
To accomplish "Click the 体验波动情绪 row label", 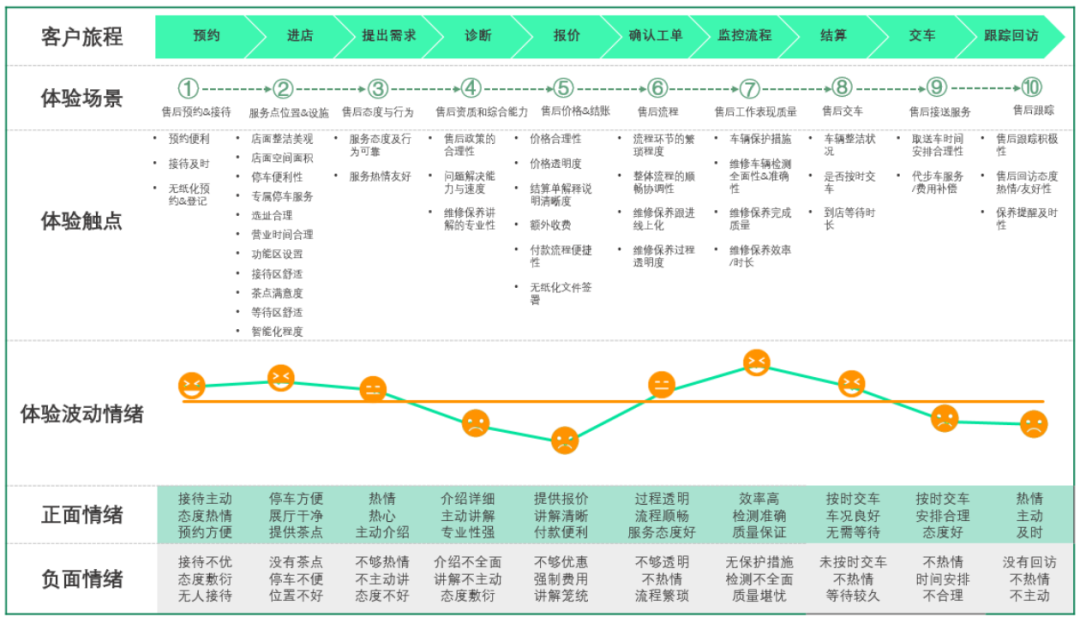I will [81, 413].
